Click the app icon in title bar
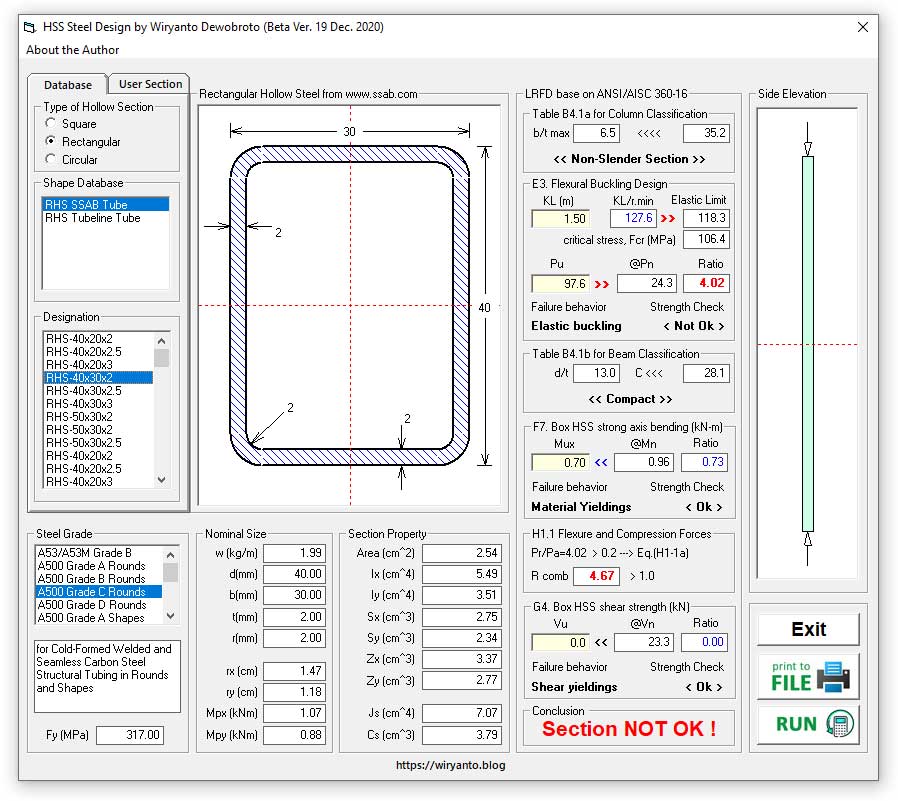The width and height of the screenshot is (898, 801). point(32,28)
